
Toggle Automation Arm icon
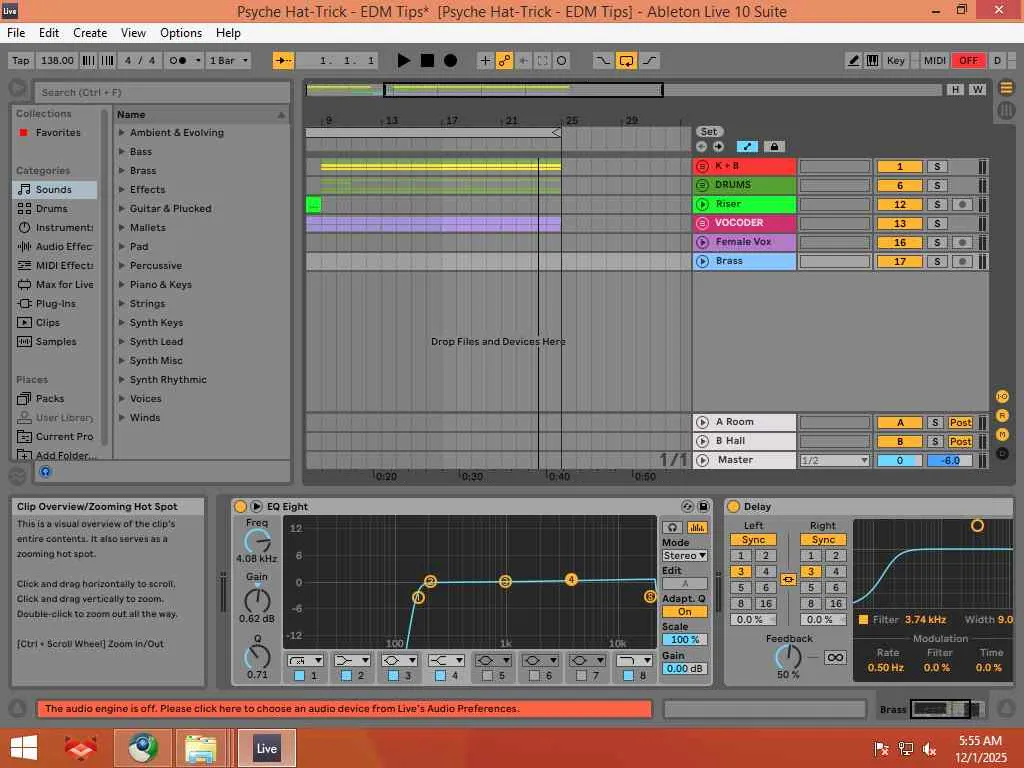tap(504, 61)
